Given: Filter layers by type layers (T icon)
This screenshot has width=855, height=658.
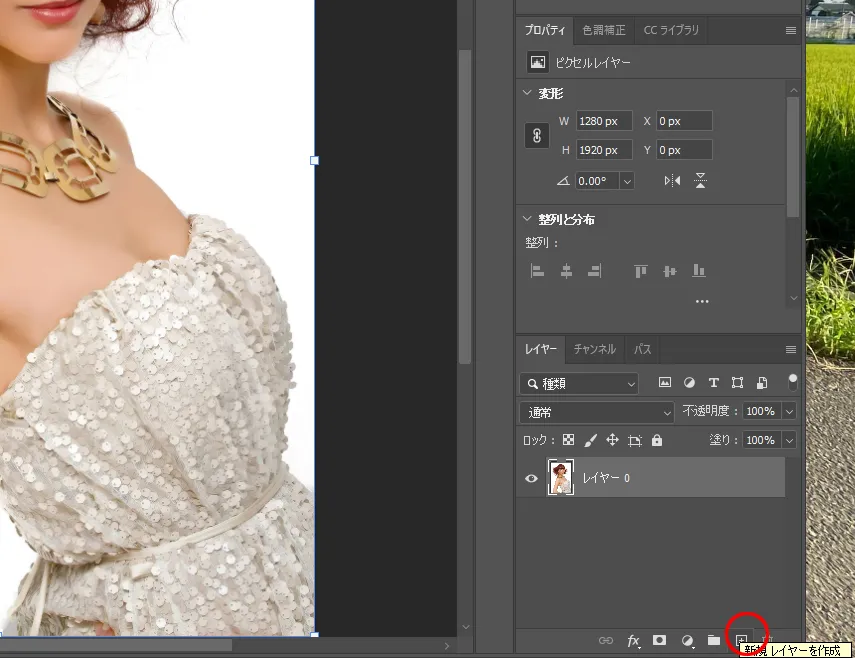Looking at the screenshot, I should [x=713, y=383].
